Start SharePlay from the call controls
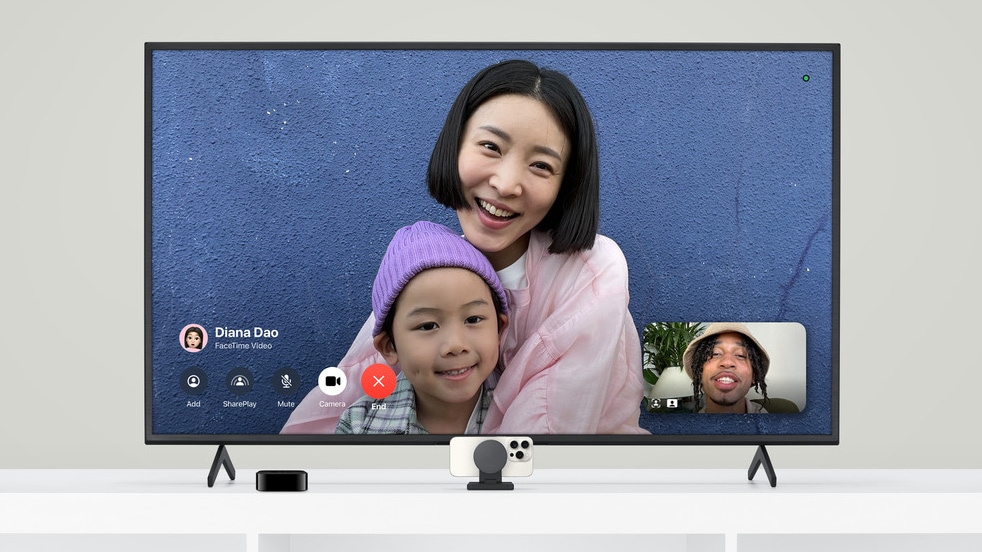This screenshot has height=552, width=982. (x=239, y=381)
